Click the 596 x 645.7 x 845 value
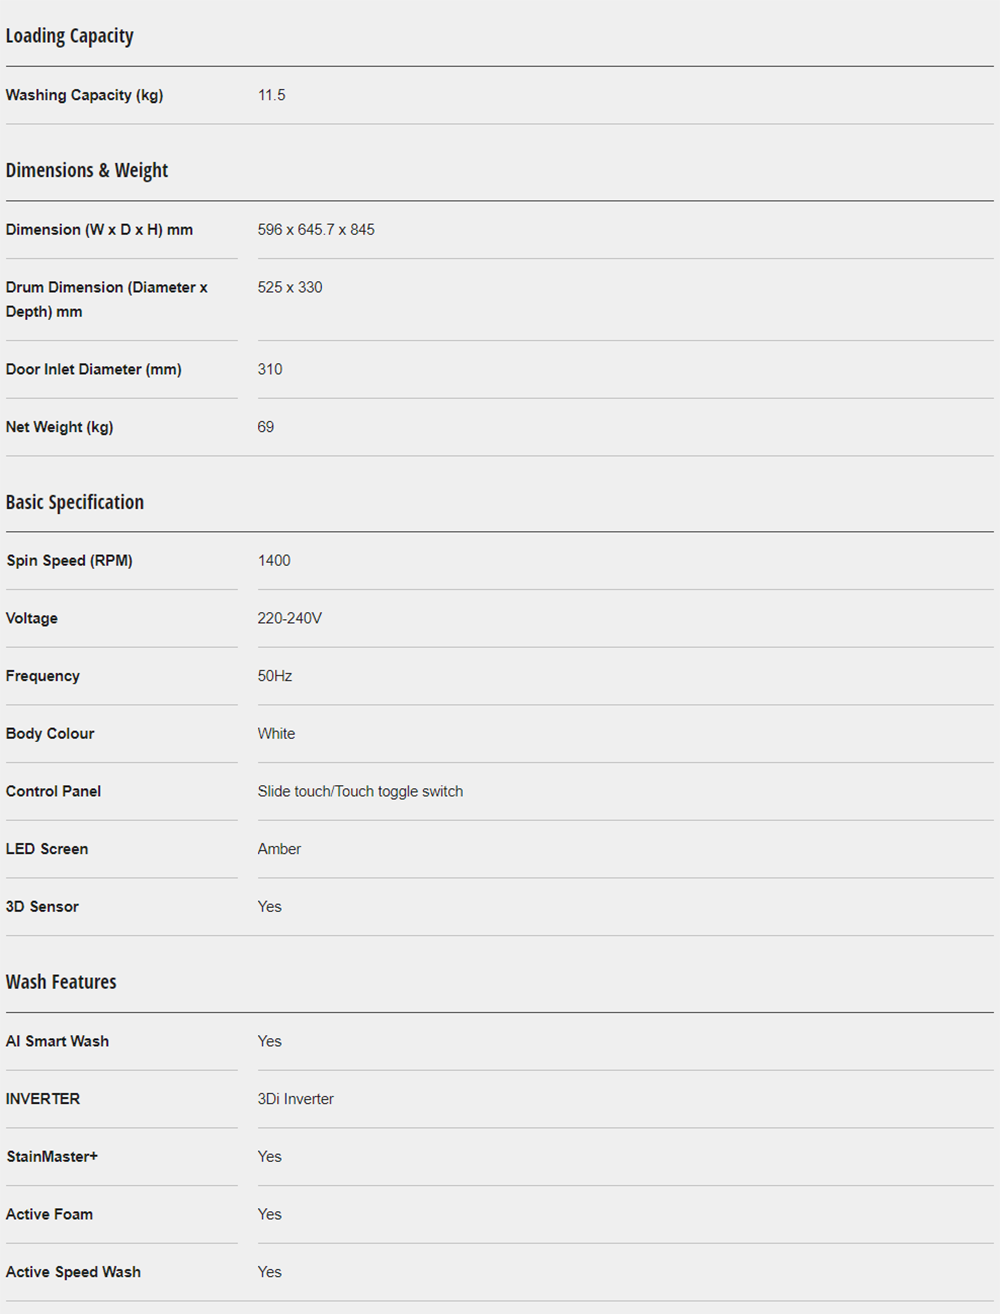 coord(316,229)
